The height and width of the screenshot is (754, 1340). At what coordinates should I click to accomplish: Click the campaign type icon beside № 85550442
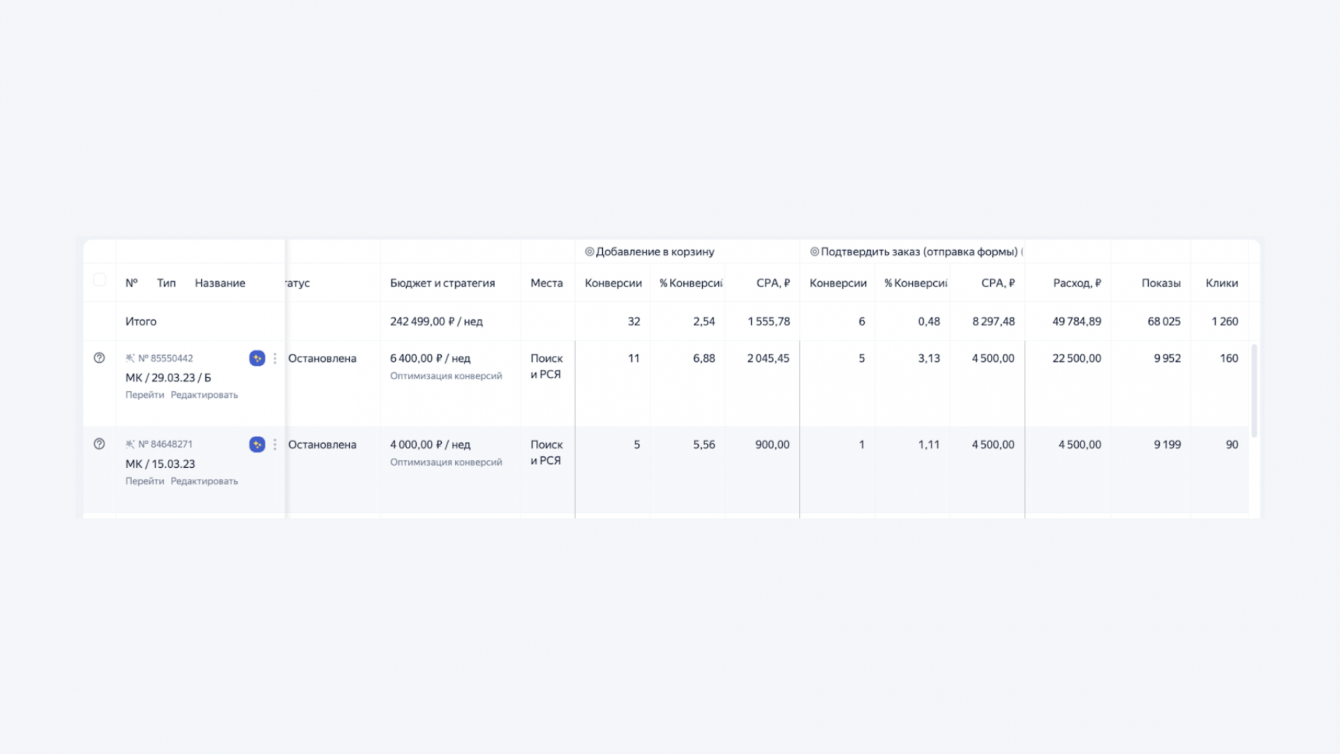[x=130, y=358]
